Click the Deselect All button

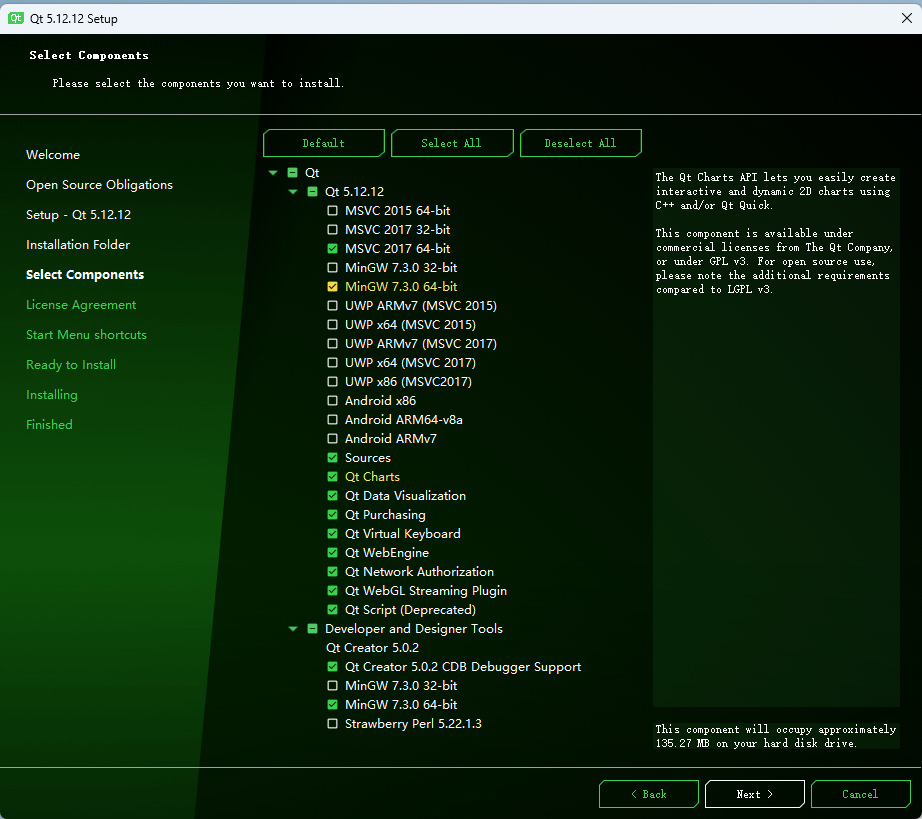tap(580, 144)
